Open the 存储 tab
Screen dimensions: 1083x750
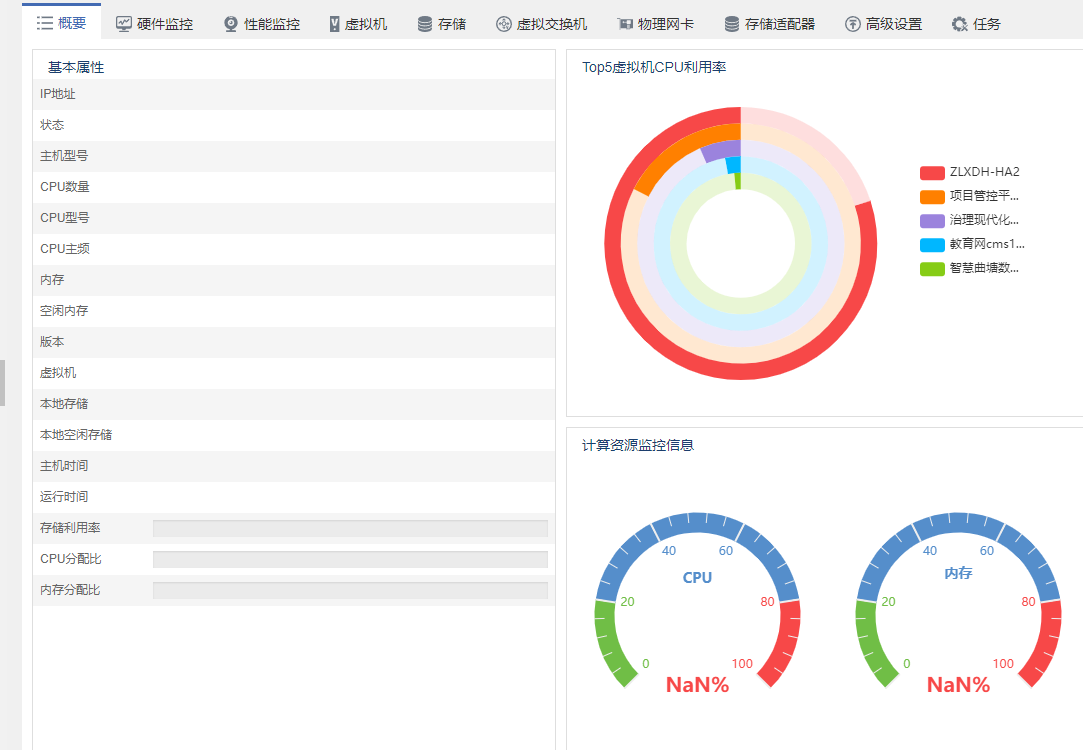click(442, 24)
